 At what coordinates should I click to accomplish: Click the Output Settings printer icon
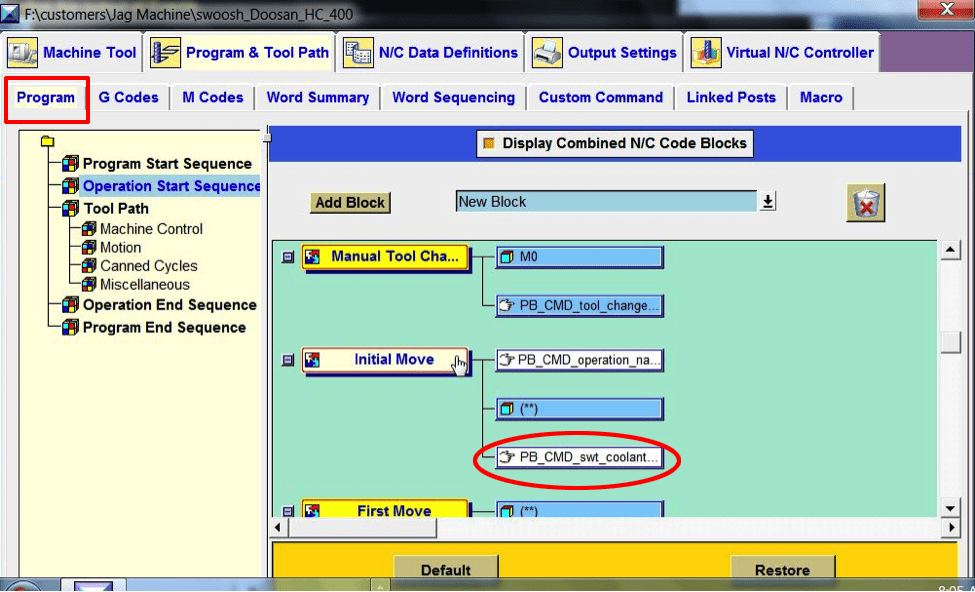pyautogui.click(x=547, y=53)
